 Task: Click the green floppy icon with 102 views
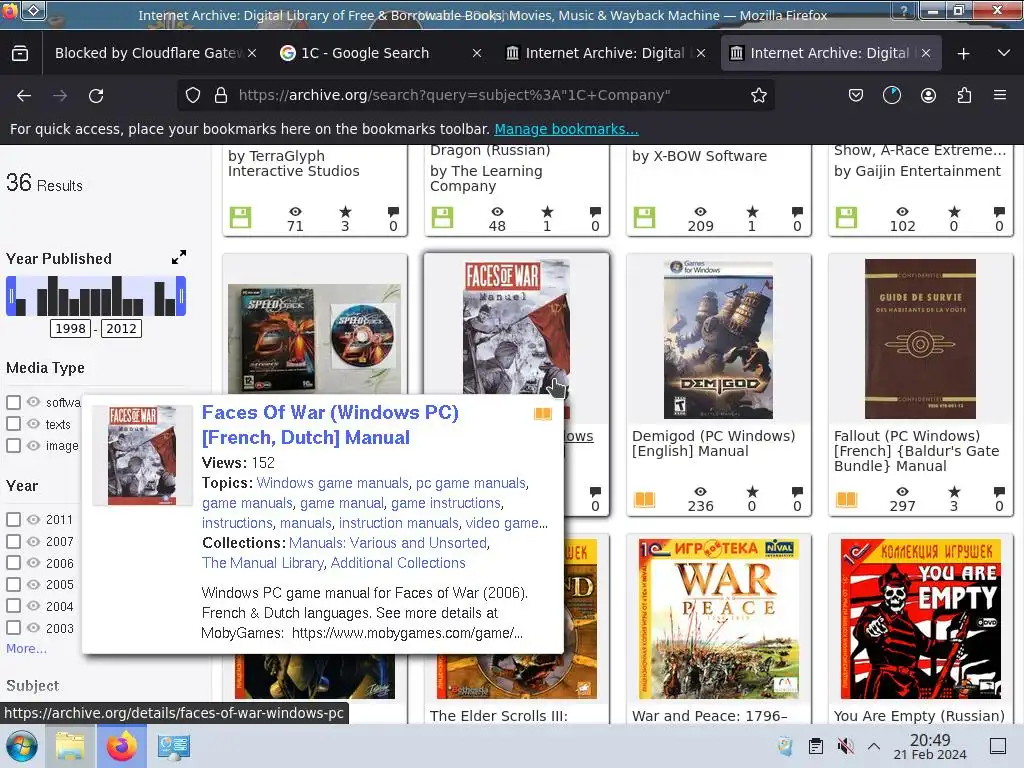point(846,217)
